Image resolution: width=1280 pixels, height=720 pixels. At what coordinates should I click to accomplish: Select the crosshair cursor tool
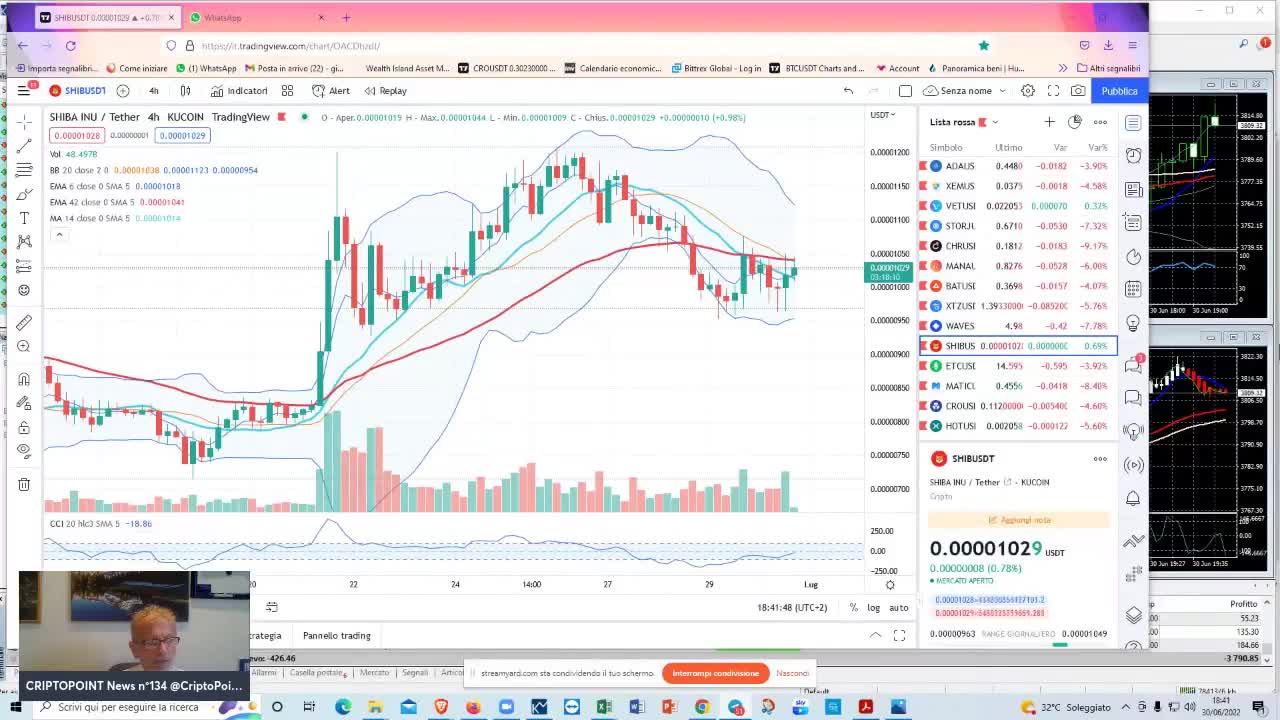point(24,122)
